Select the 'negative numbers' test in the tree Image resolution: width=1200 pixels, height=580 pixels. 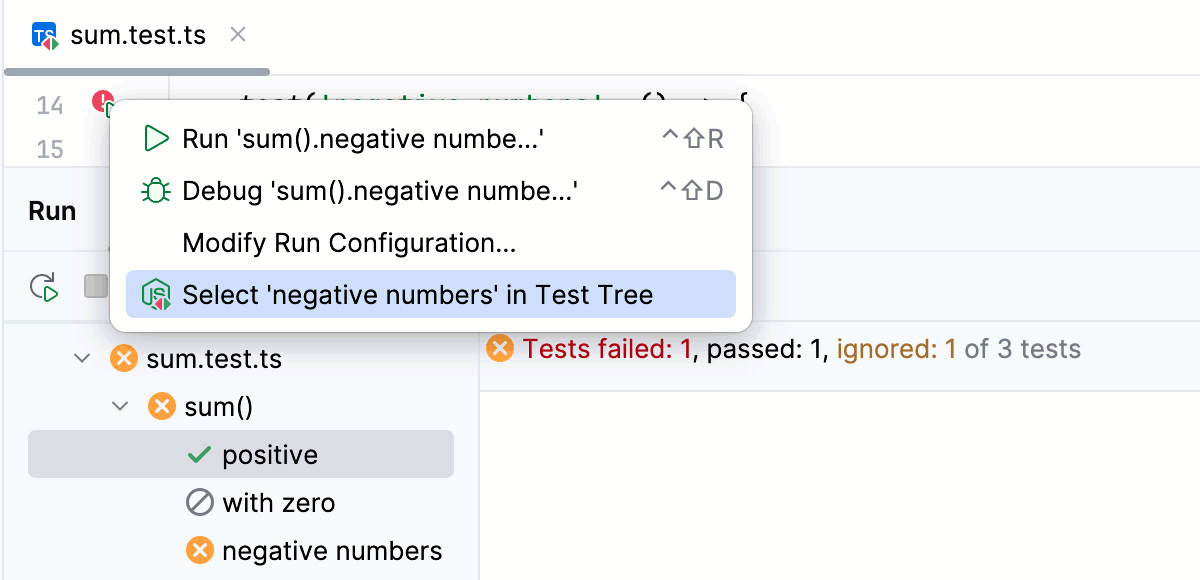(x=332, y=550)
